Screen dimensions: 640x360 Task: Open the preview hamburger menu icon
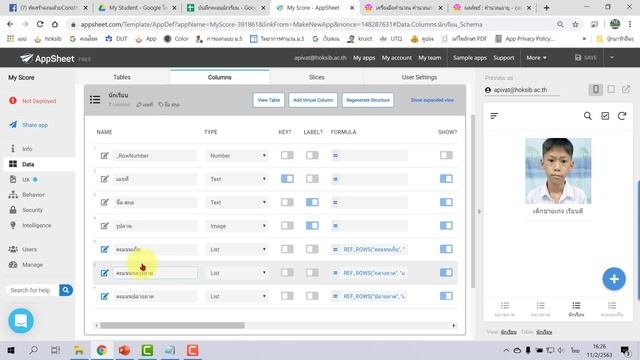pyautogui.click(x=494, y=116)
